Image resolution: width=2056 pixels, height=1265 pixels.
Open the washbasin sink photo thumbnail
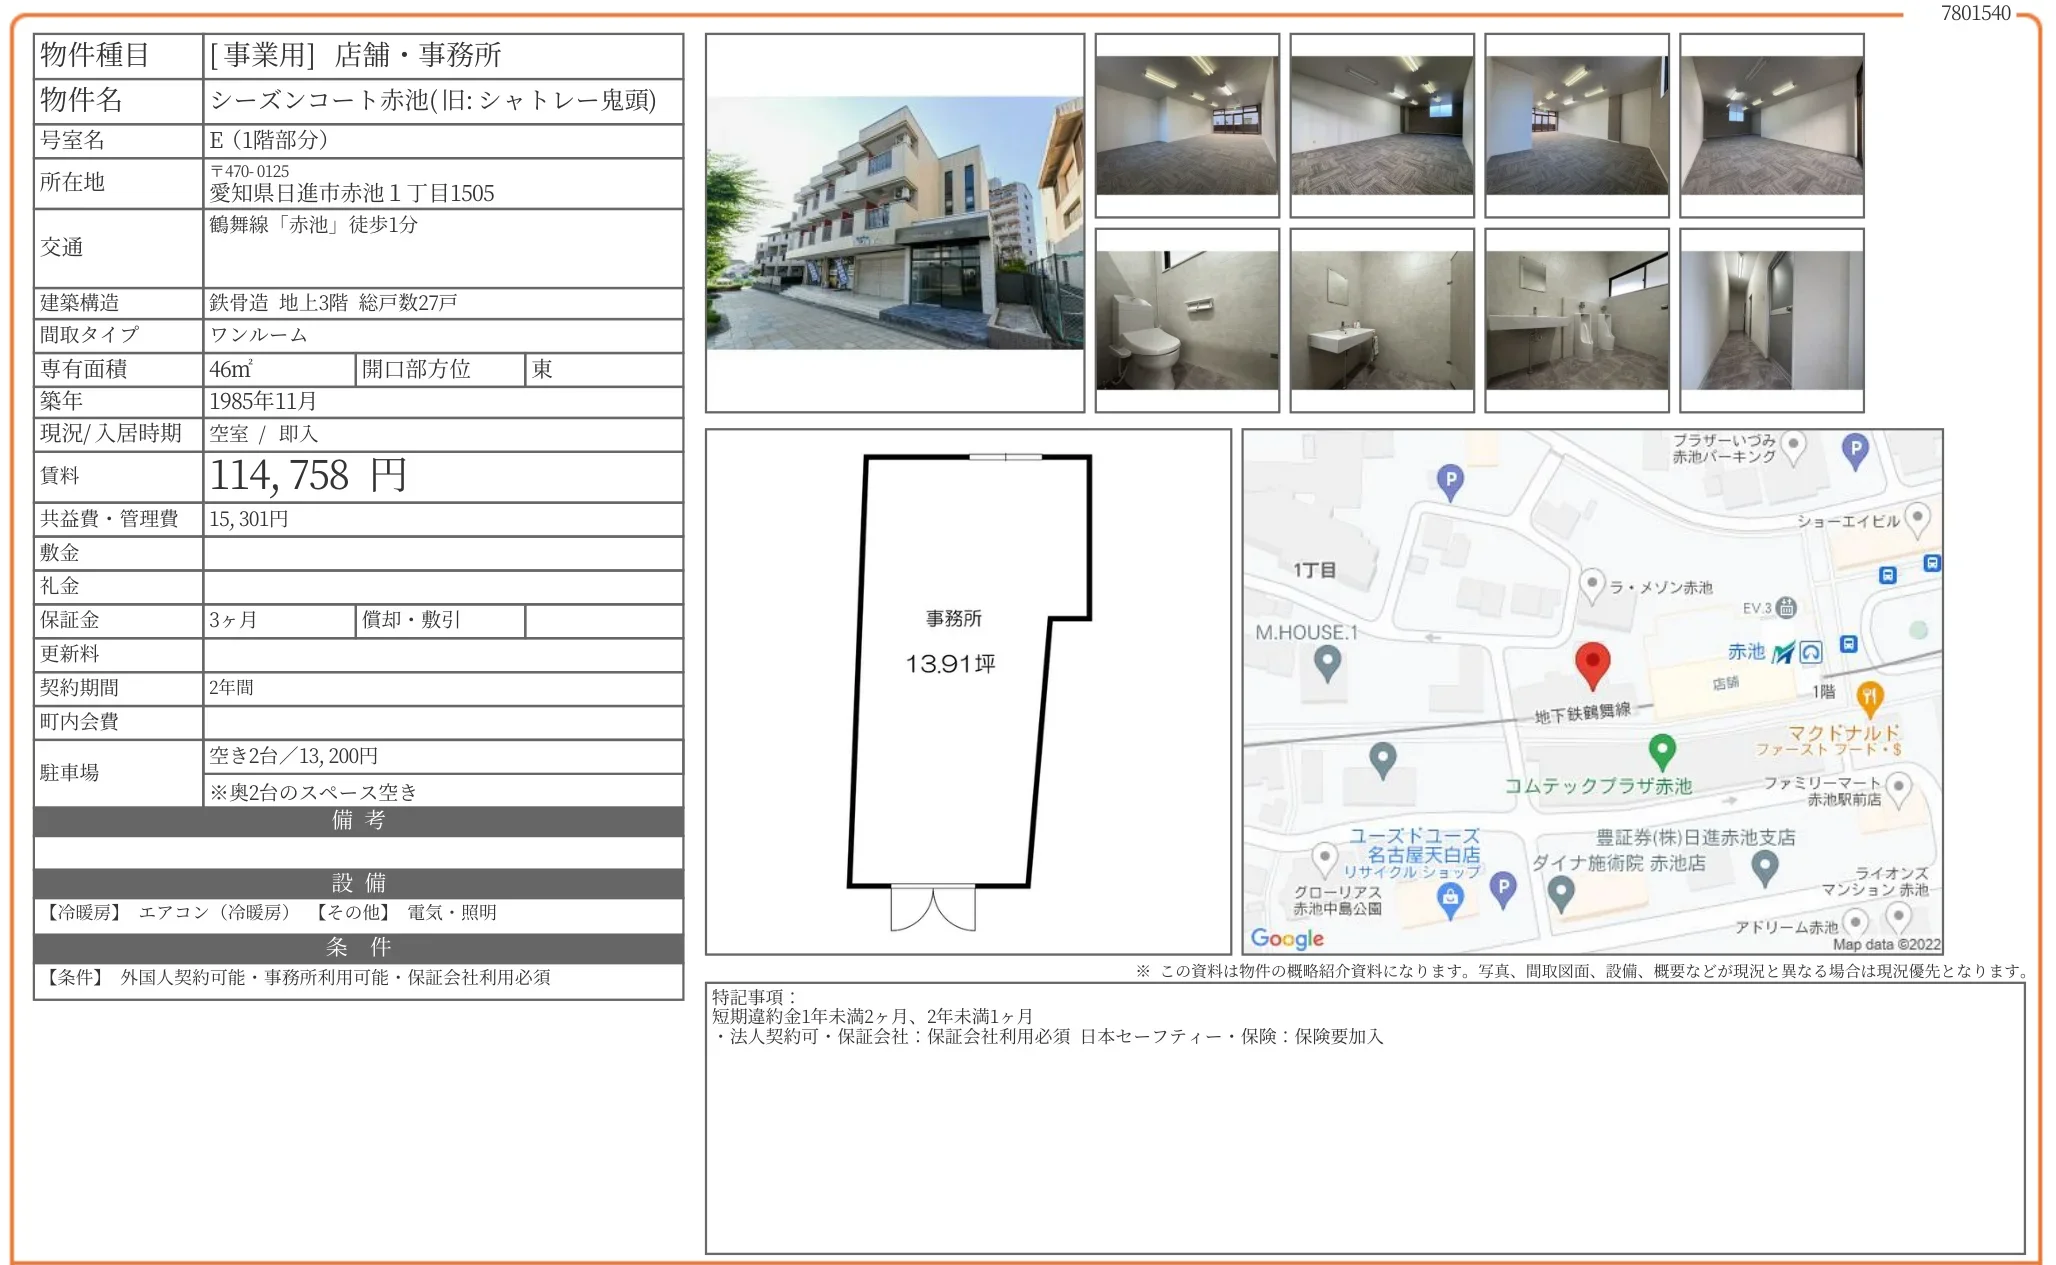point(1381,320)
